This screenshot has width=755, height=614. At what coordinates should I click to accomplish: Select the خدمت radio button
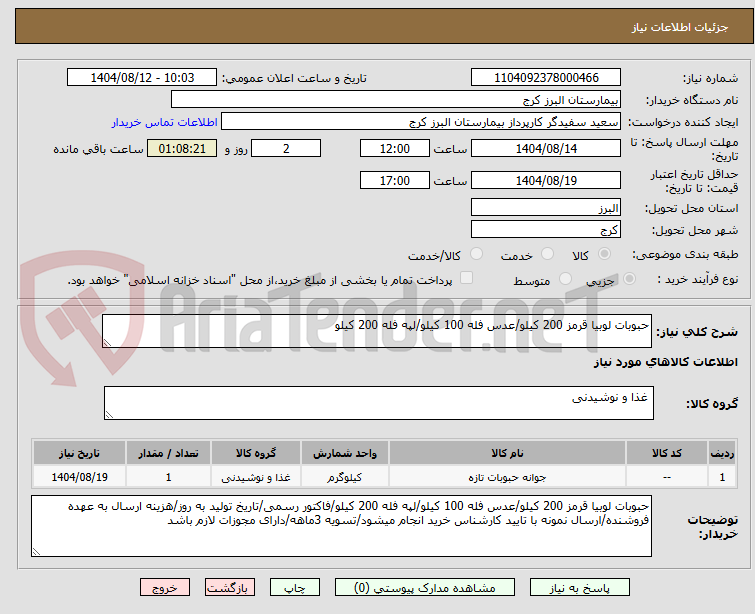tap(547, 254)
